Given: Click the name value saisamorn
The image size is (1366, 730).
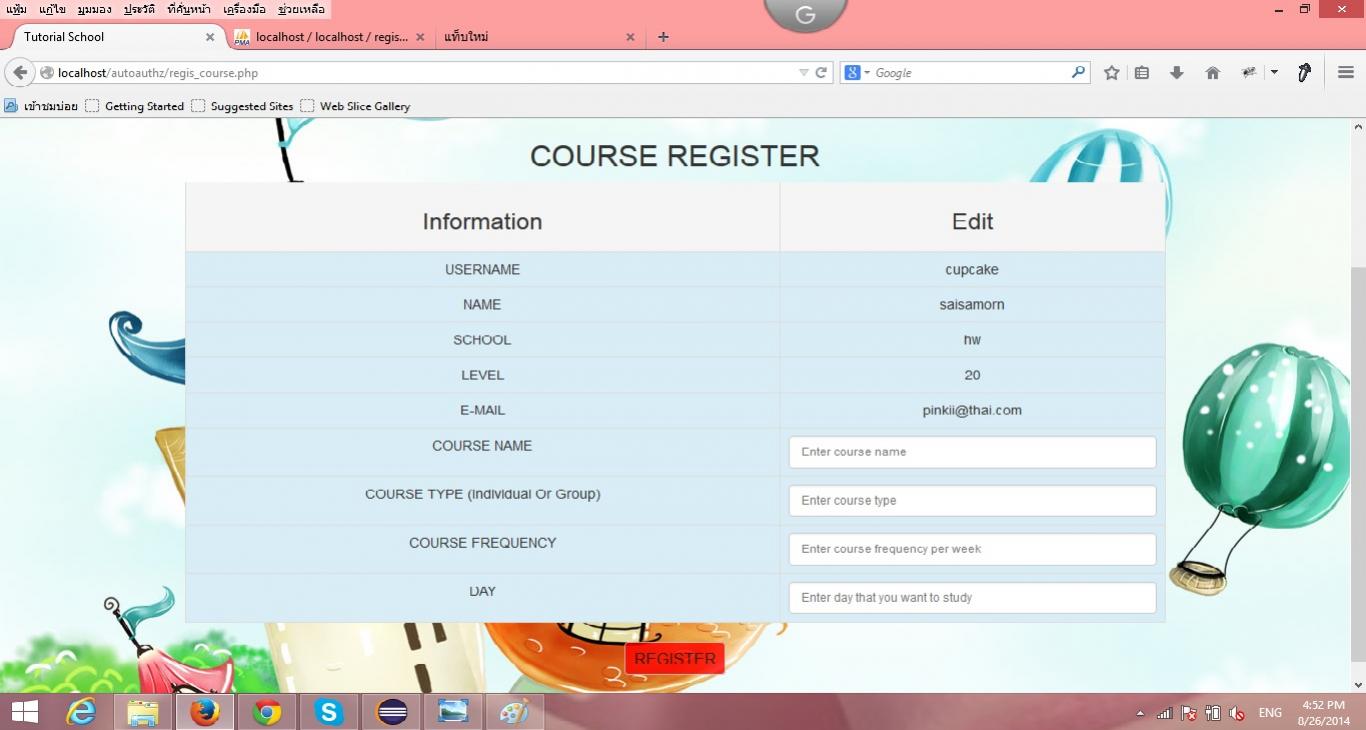Looking at the screenshot, I should [972, 305].
